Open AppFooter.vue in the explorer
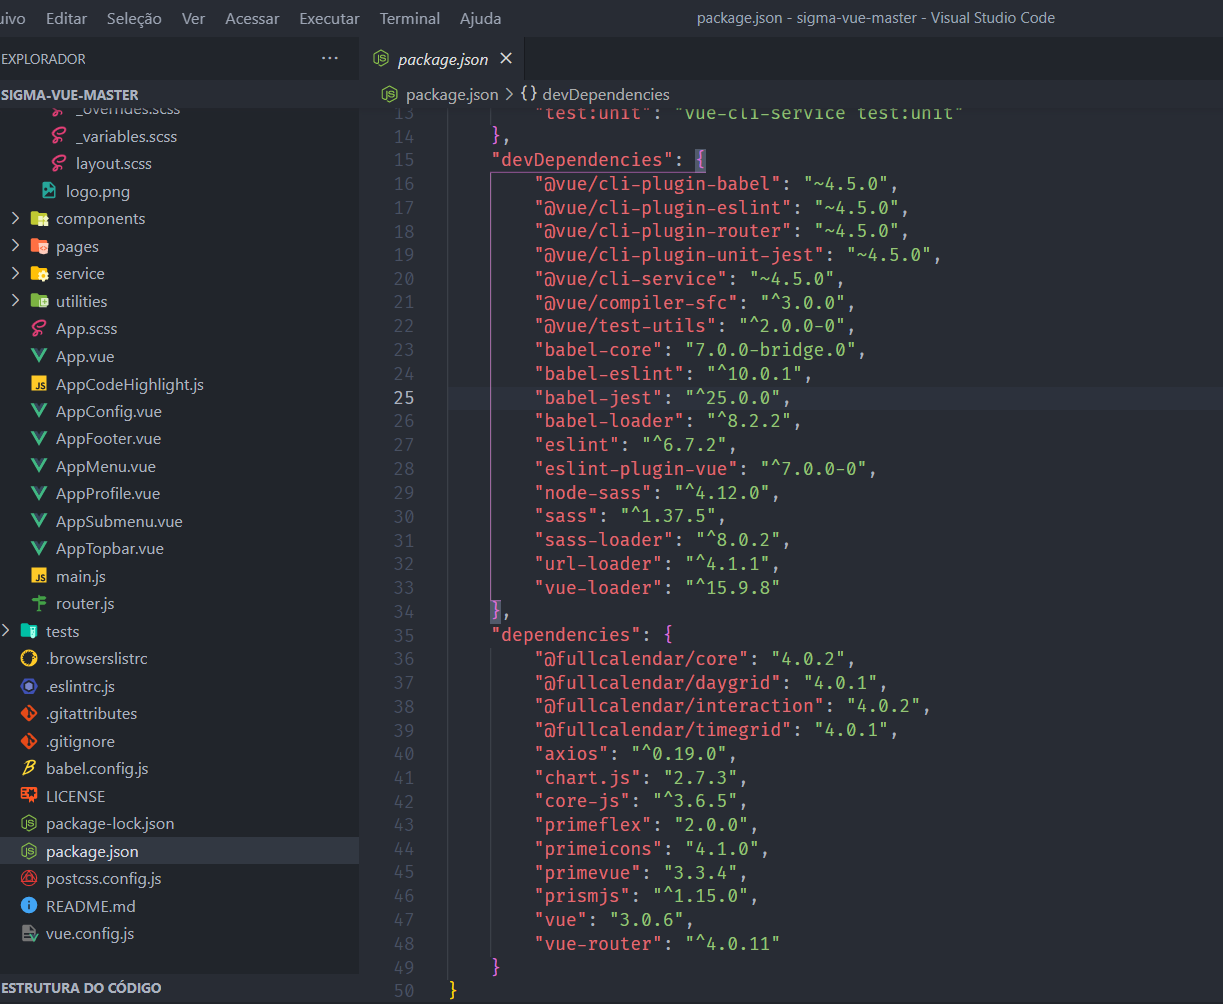 click(108, 438)
